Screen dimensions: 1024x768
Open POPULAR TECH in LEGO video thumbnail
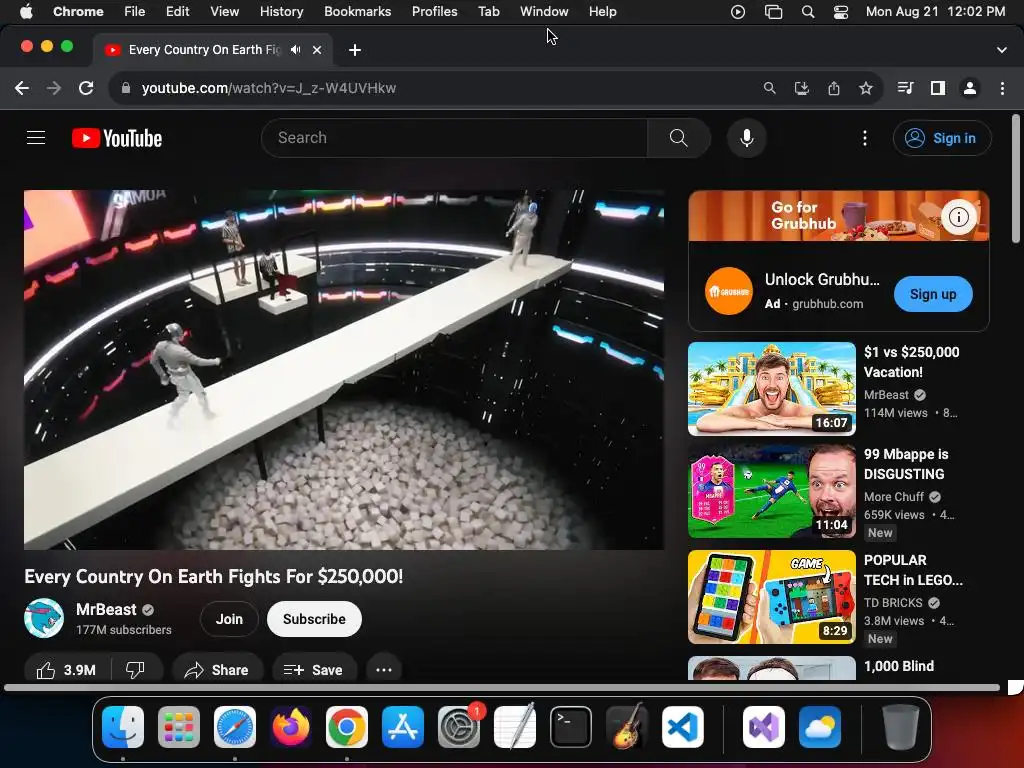tap(772, 597)
